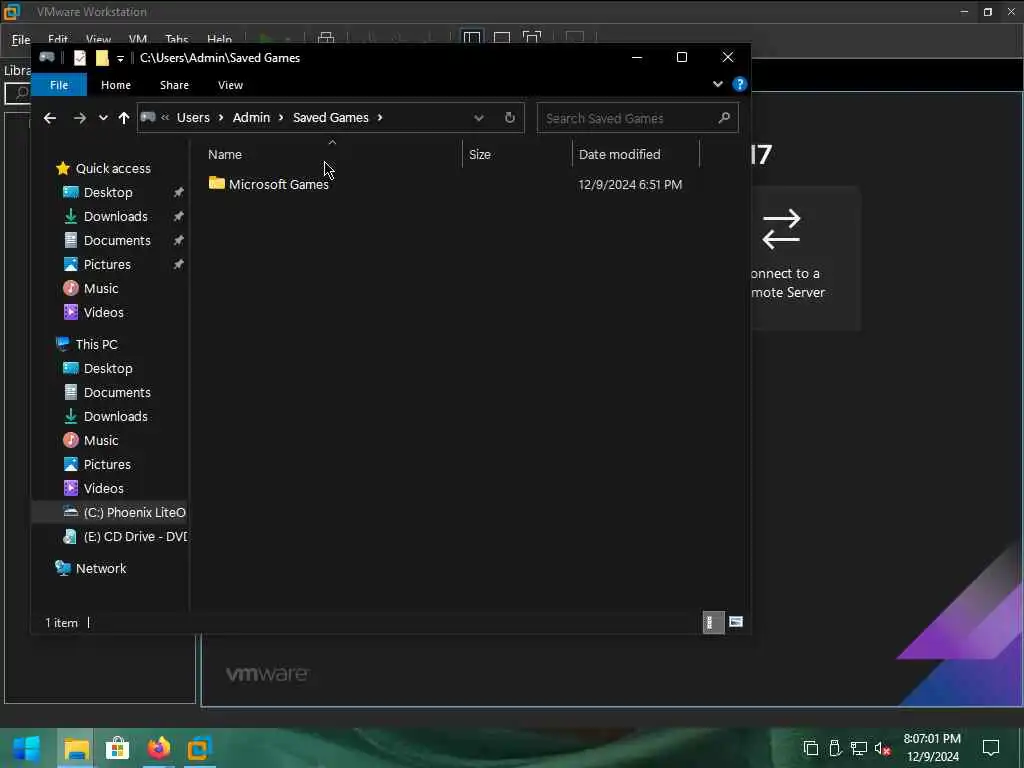The height and width of the screenshot is (768, 1024).
Task: Open Explorer help icon
Action: [x=739, y=84]
